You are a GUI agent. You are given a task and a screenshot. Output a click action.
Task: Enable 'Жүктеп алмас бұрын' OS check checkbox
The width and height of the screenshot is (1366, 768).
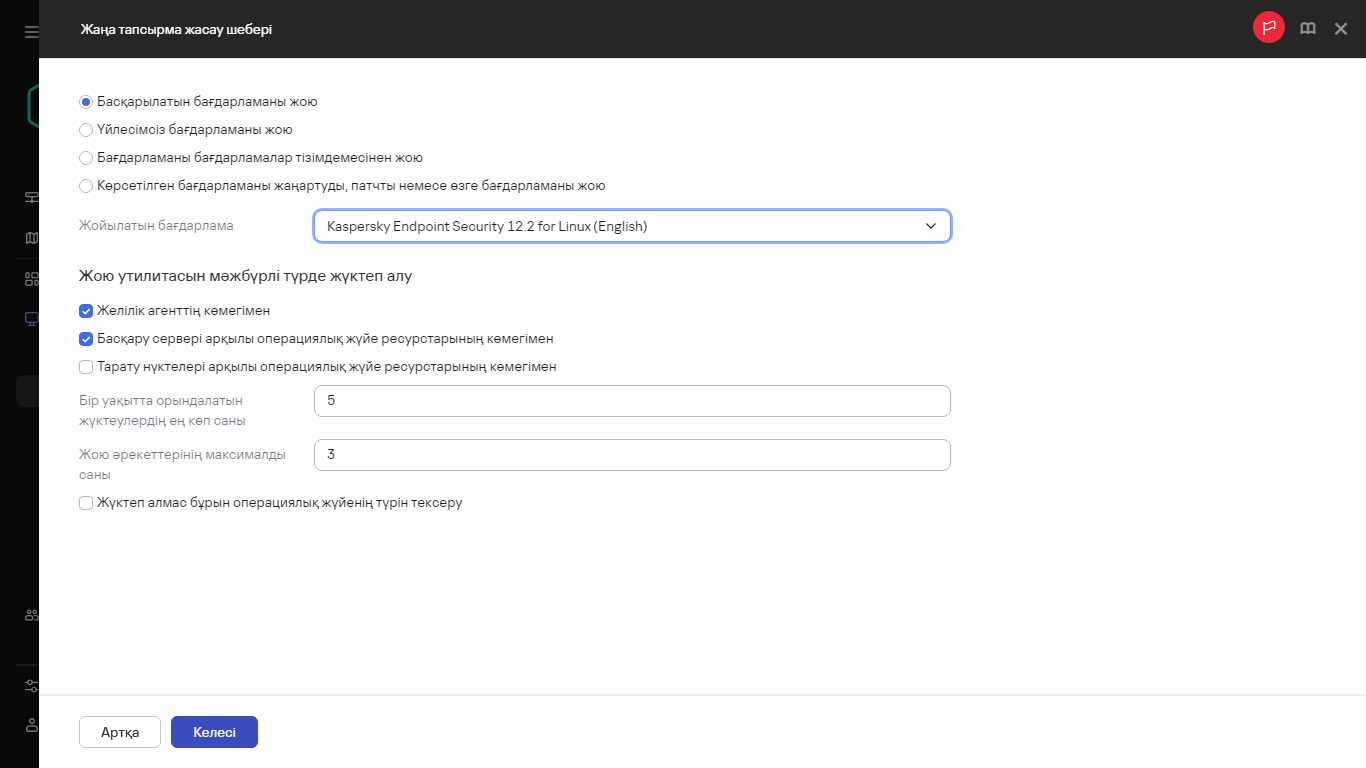coord(86,503)
